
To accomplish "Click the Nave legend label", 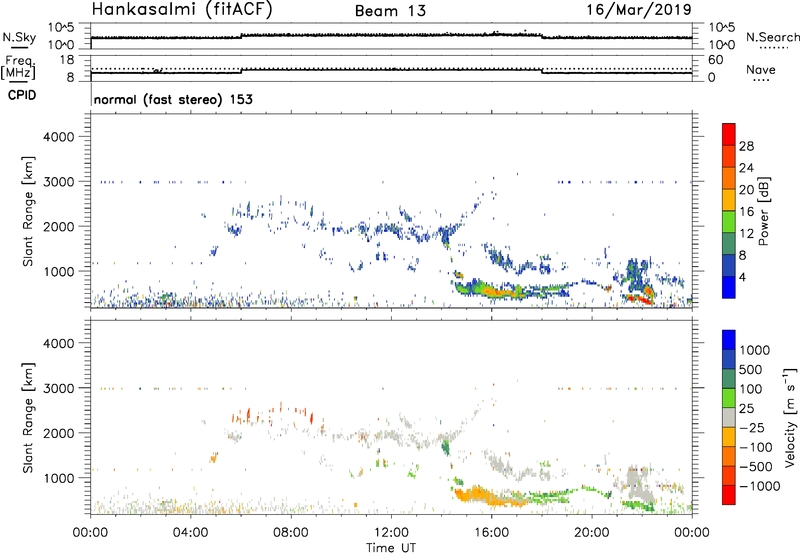I will [760, 69].
